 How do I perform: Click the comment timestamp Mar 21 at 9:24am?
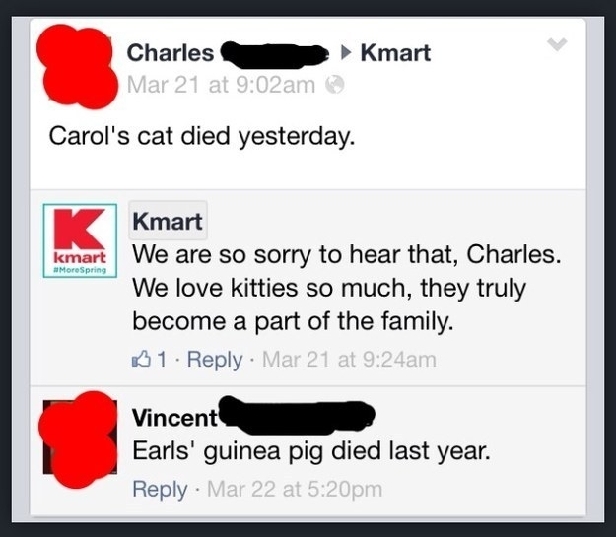pyautogui.click(x=349, y=360)
